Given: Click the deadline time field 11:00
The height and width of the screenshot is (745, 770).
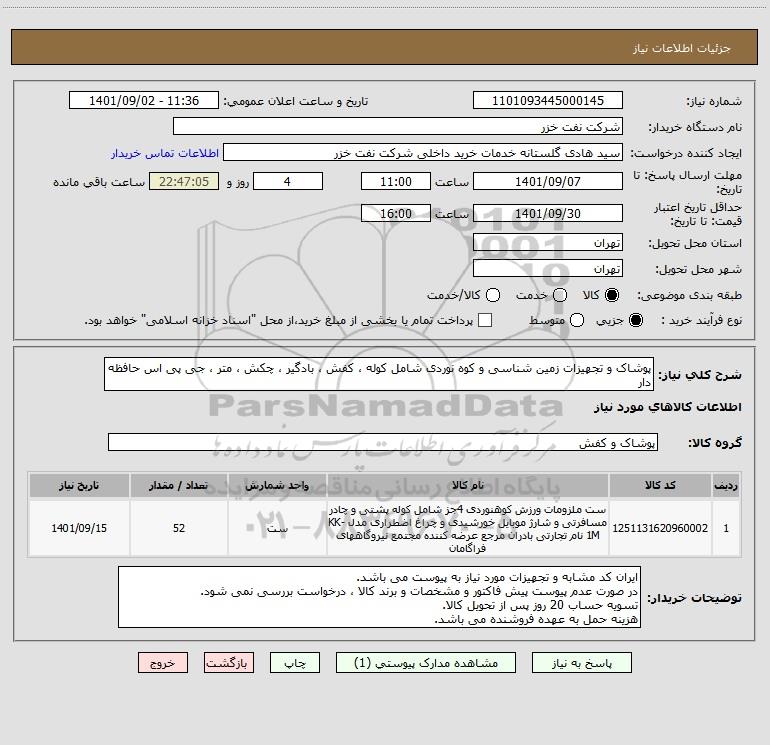Looking at the screenshot, I should [x=396, y=181].
